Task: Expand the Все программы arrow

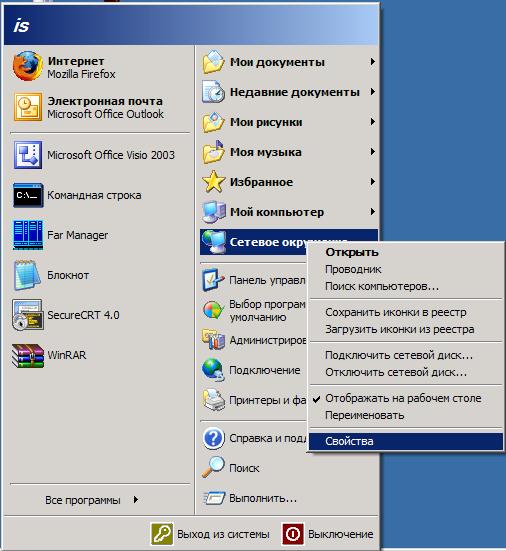Action: (x=136, y=499)
